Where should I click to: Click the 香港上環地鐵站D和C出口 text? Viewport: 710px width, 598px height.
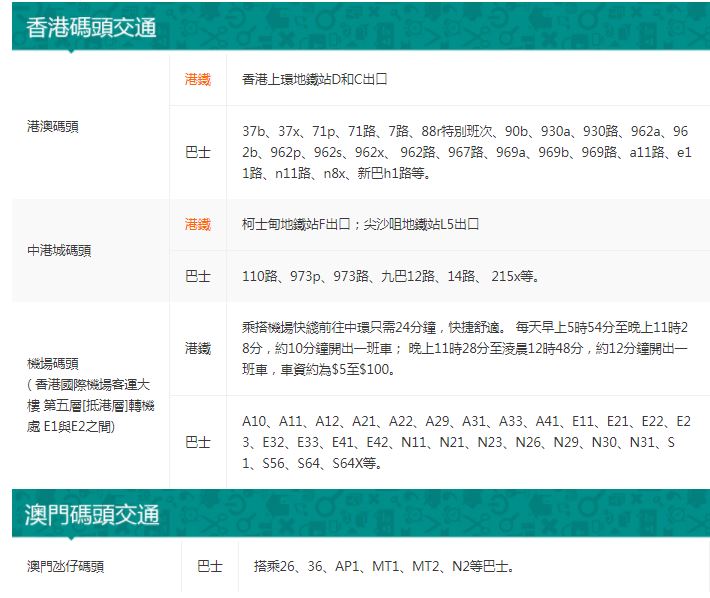(314, 79)
